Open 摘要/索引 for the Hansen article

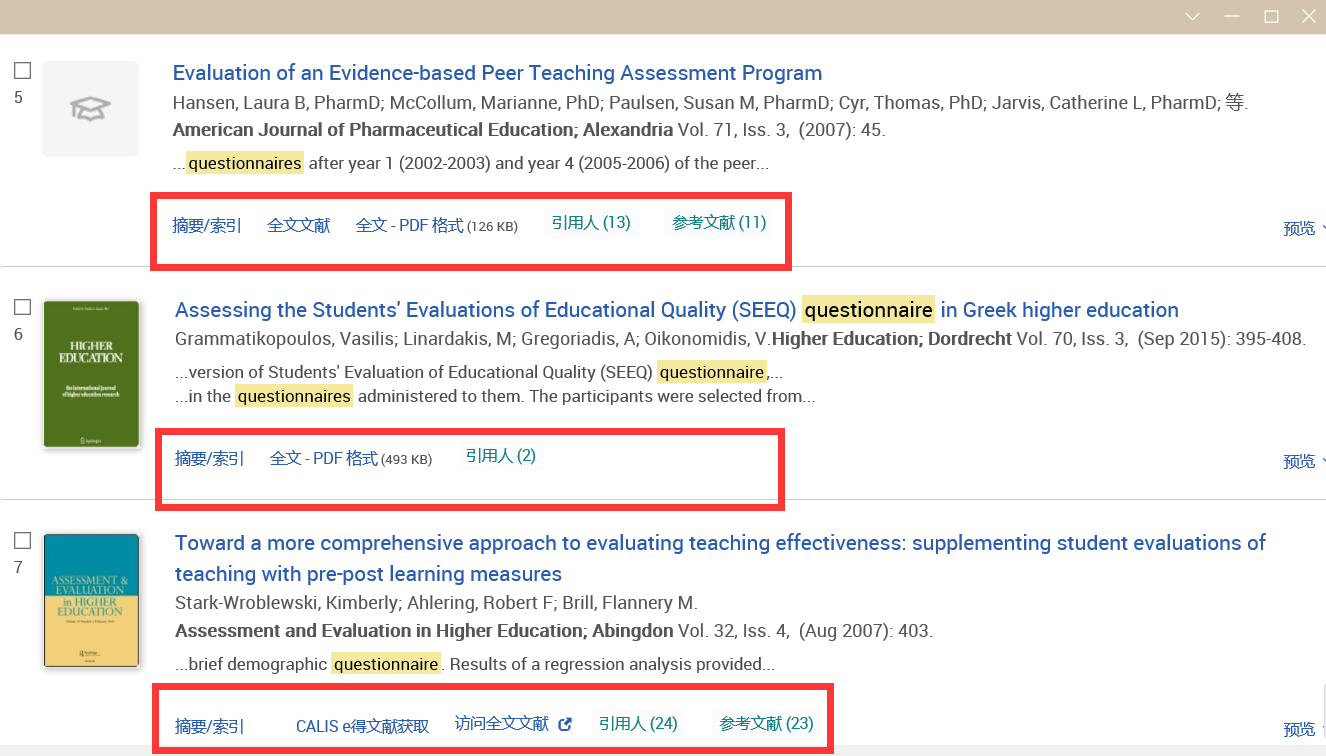[x=207, y=225]
